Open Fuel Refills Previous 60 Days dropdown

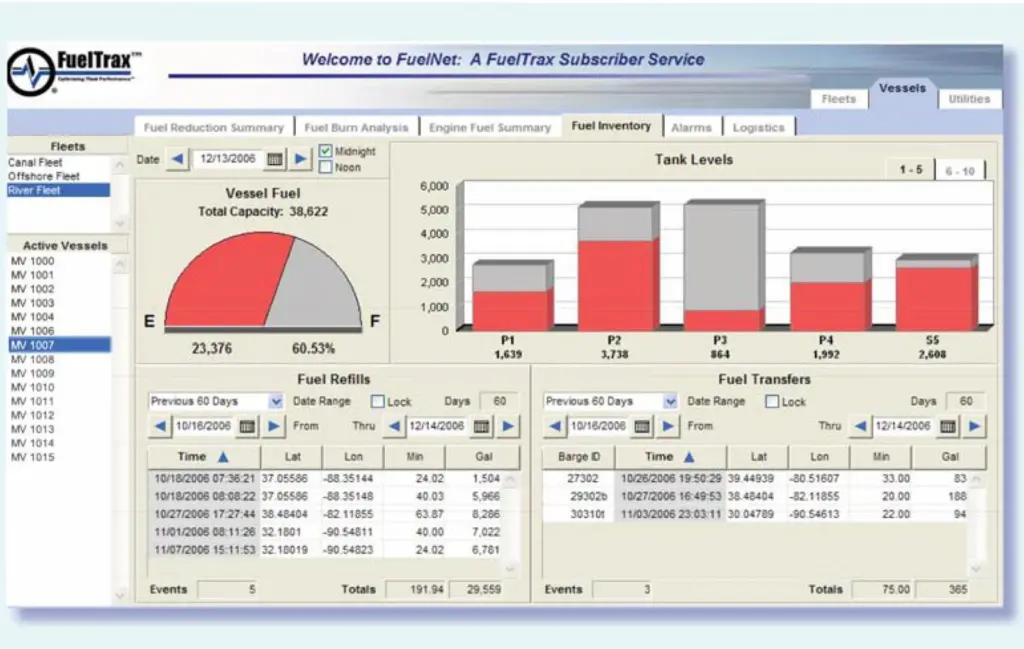point(276,402)
